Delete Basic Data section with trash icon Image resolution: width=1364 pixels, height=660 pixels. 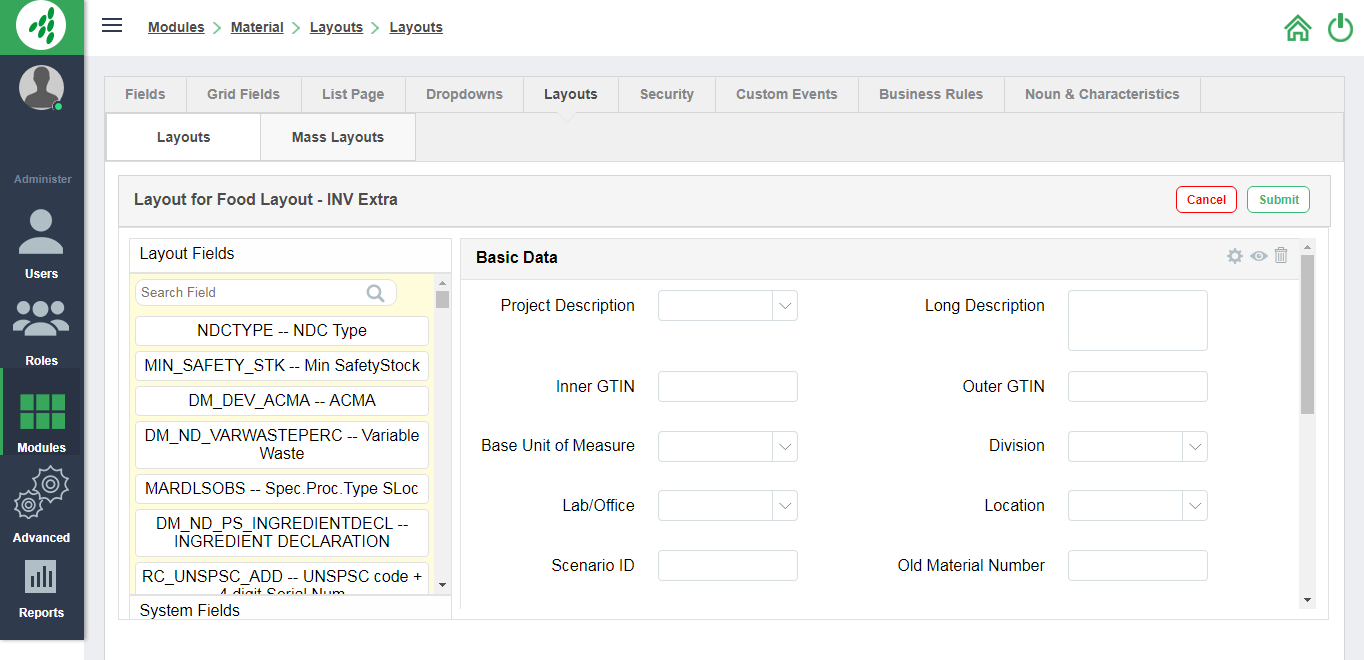[1281, 256]
